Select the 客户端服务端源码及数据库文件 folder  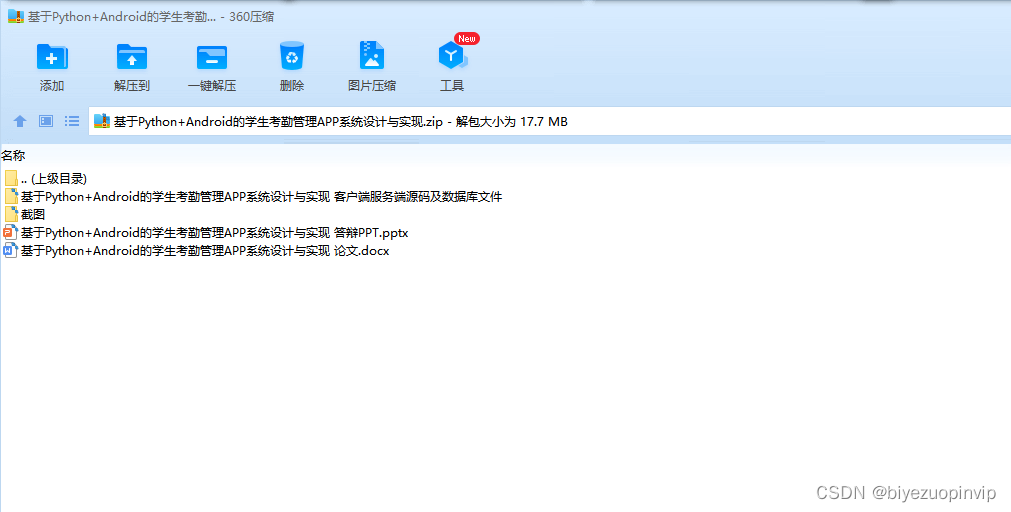tap(253, 197)
